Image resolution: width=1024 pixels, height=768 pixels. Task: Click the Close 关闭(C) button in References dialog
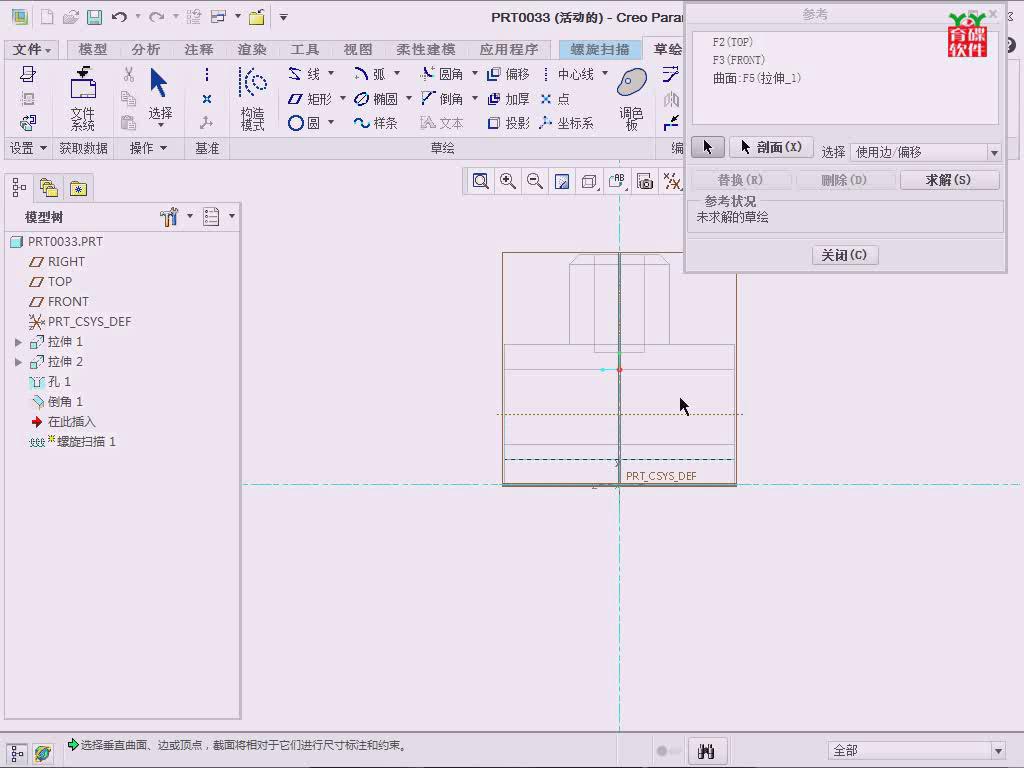tap(845, 255)
